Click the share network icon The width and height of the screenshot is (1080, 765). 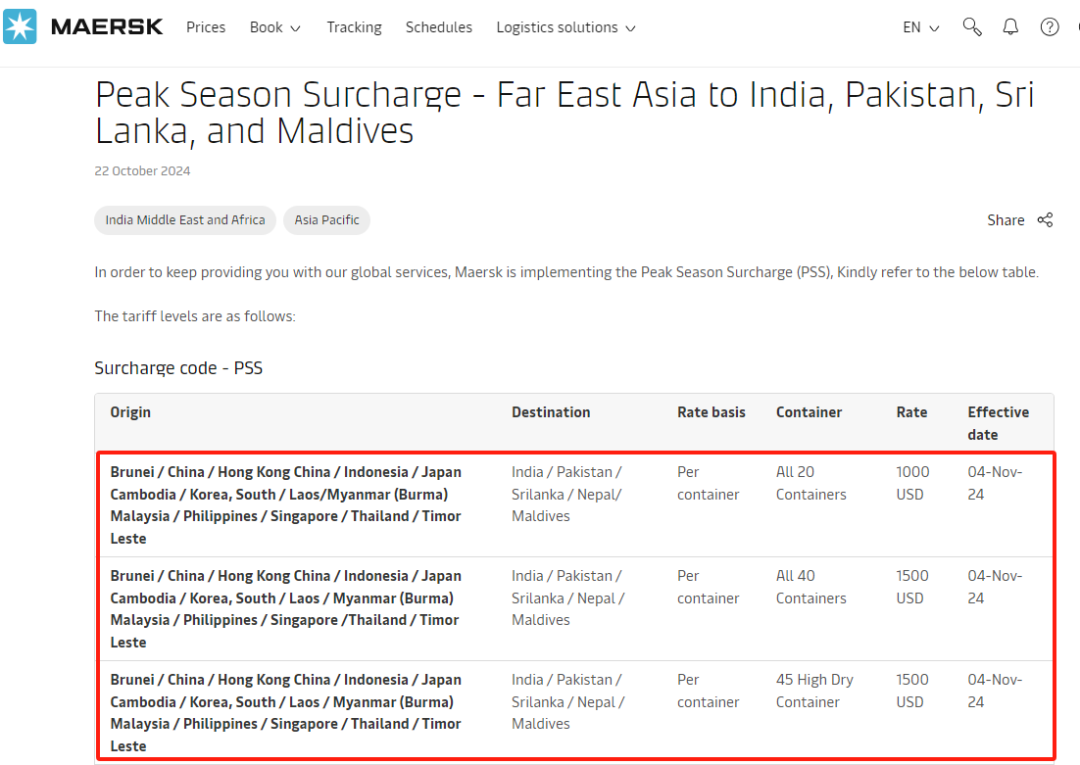[x=1045, y=220]
